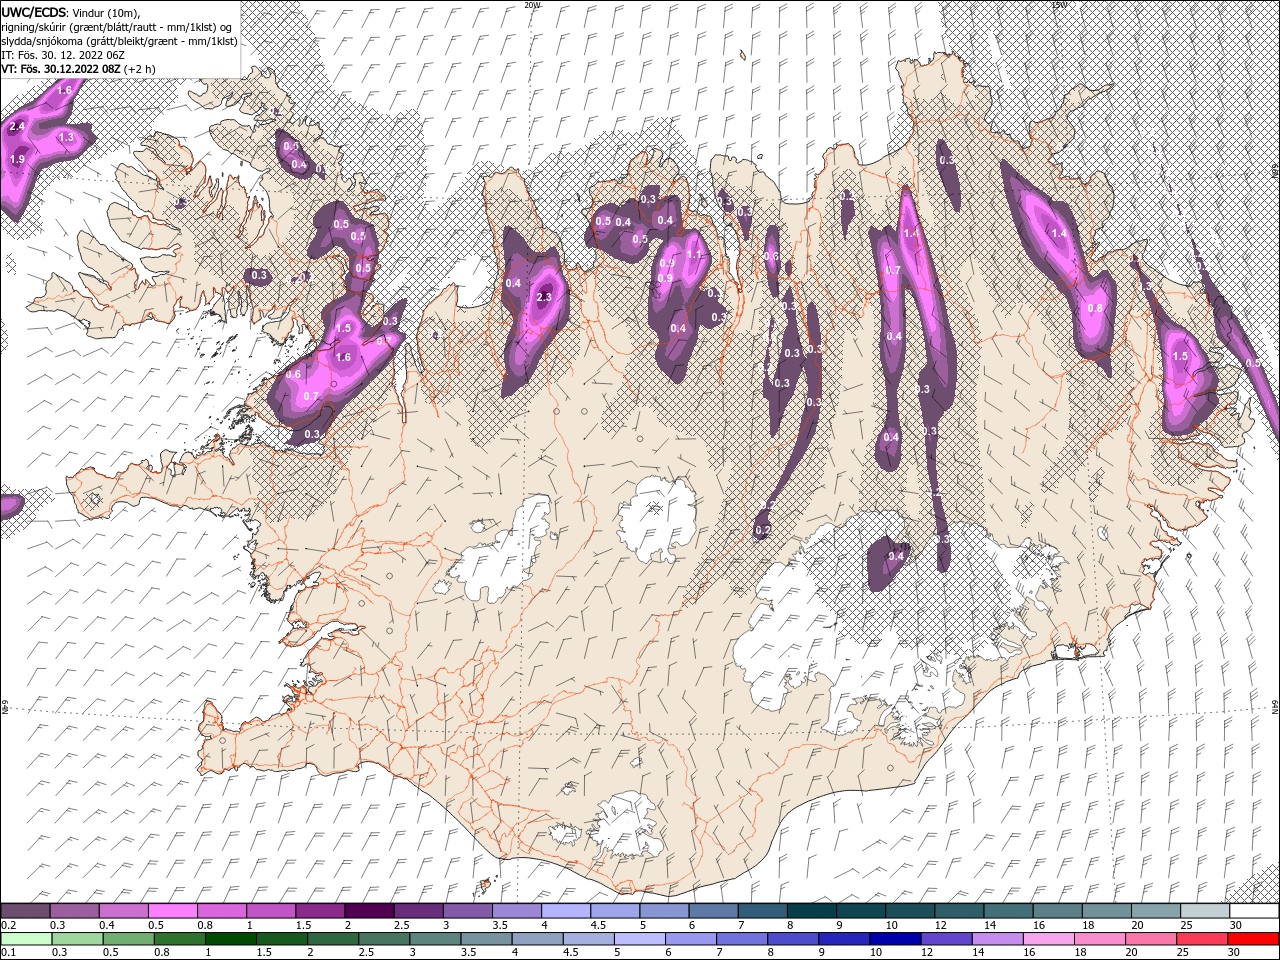Click the 1.9 precipitation value on the map
Screen dimensions: 1280x960
tap(17, 159)
